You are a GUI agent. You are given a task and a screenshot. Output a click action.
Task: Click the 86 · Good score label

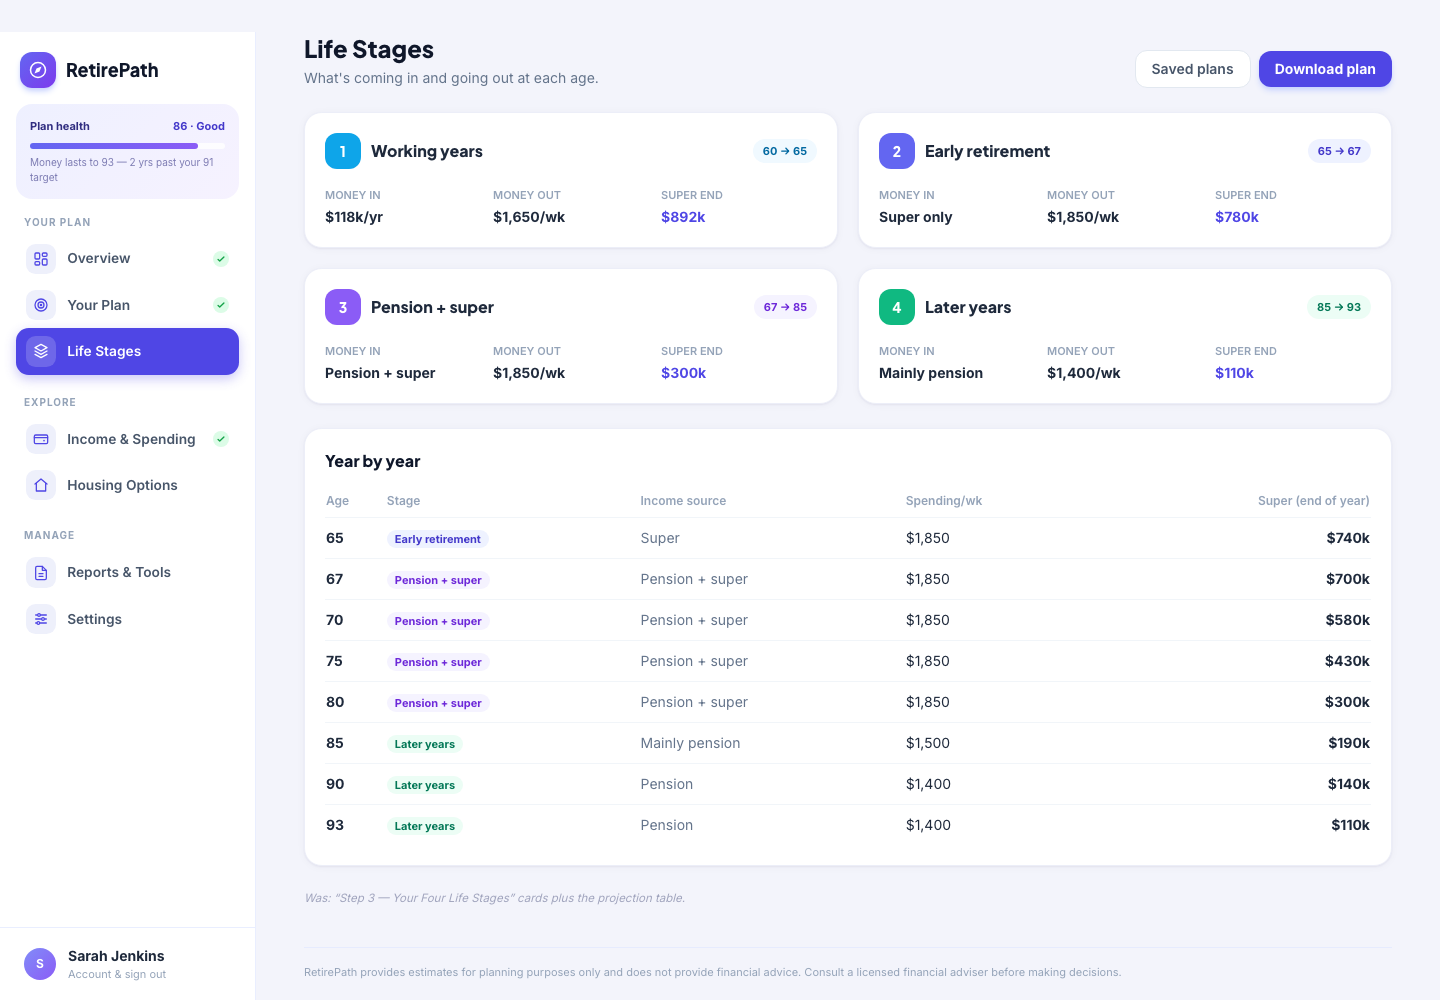pos(199,126)
